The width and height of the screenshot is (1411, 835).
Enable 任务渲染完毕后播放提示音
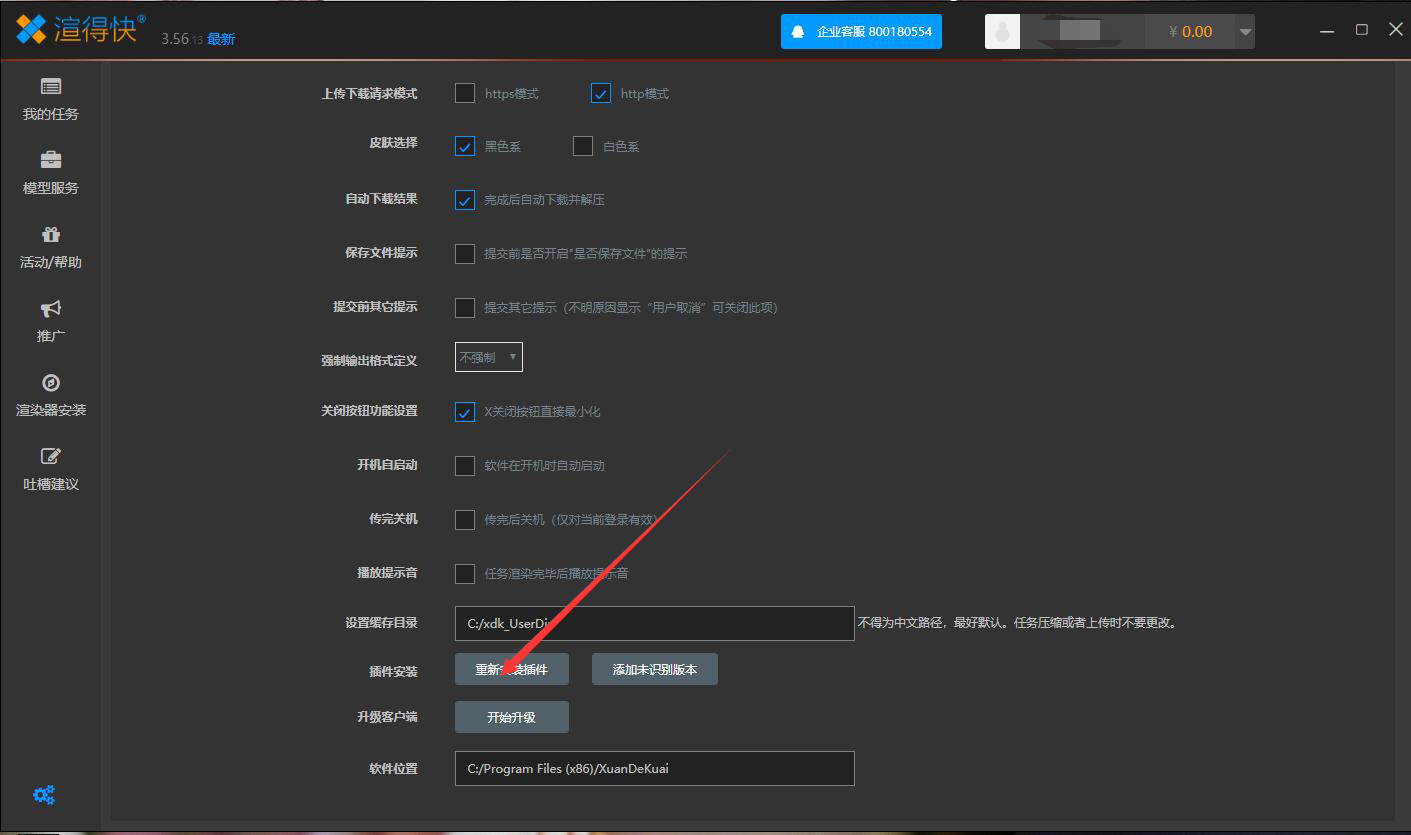tap(464, 573)
